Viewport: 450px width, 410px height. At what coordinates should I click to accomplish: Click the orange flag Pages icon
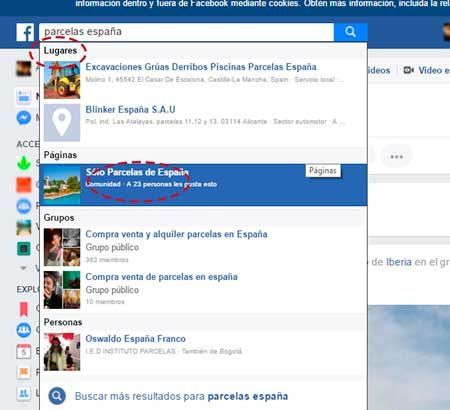(24, 372)
